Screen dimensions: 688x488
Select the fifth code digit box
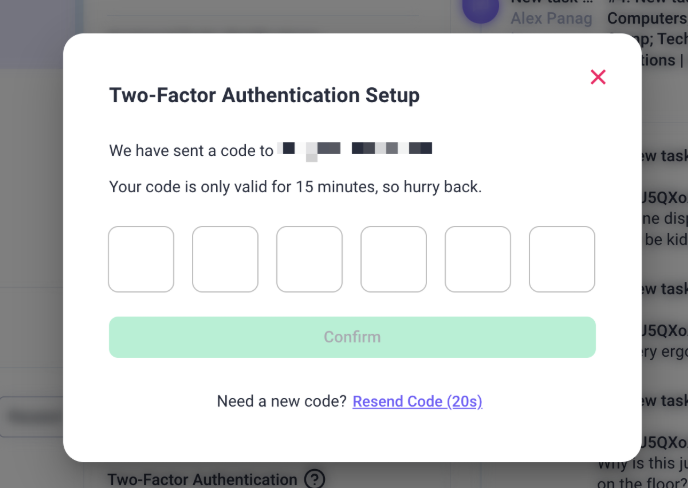[478, 259]
